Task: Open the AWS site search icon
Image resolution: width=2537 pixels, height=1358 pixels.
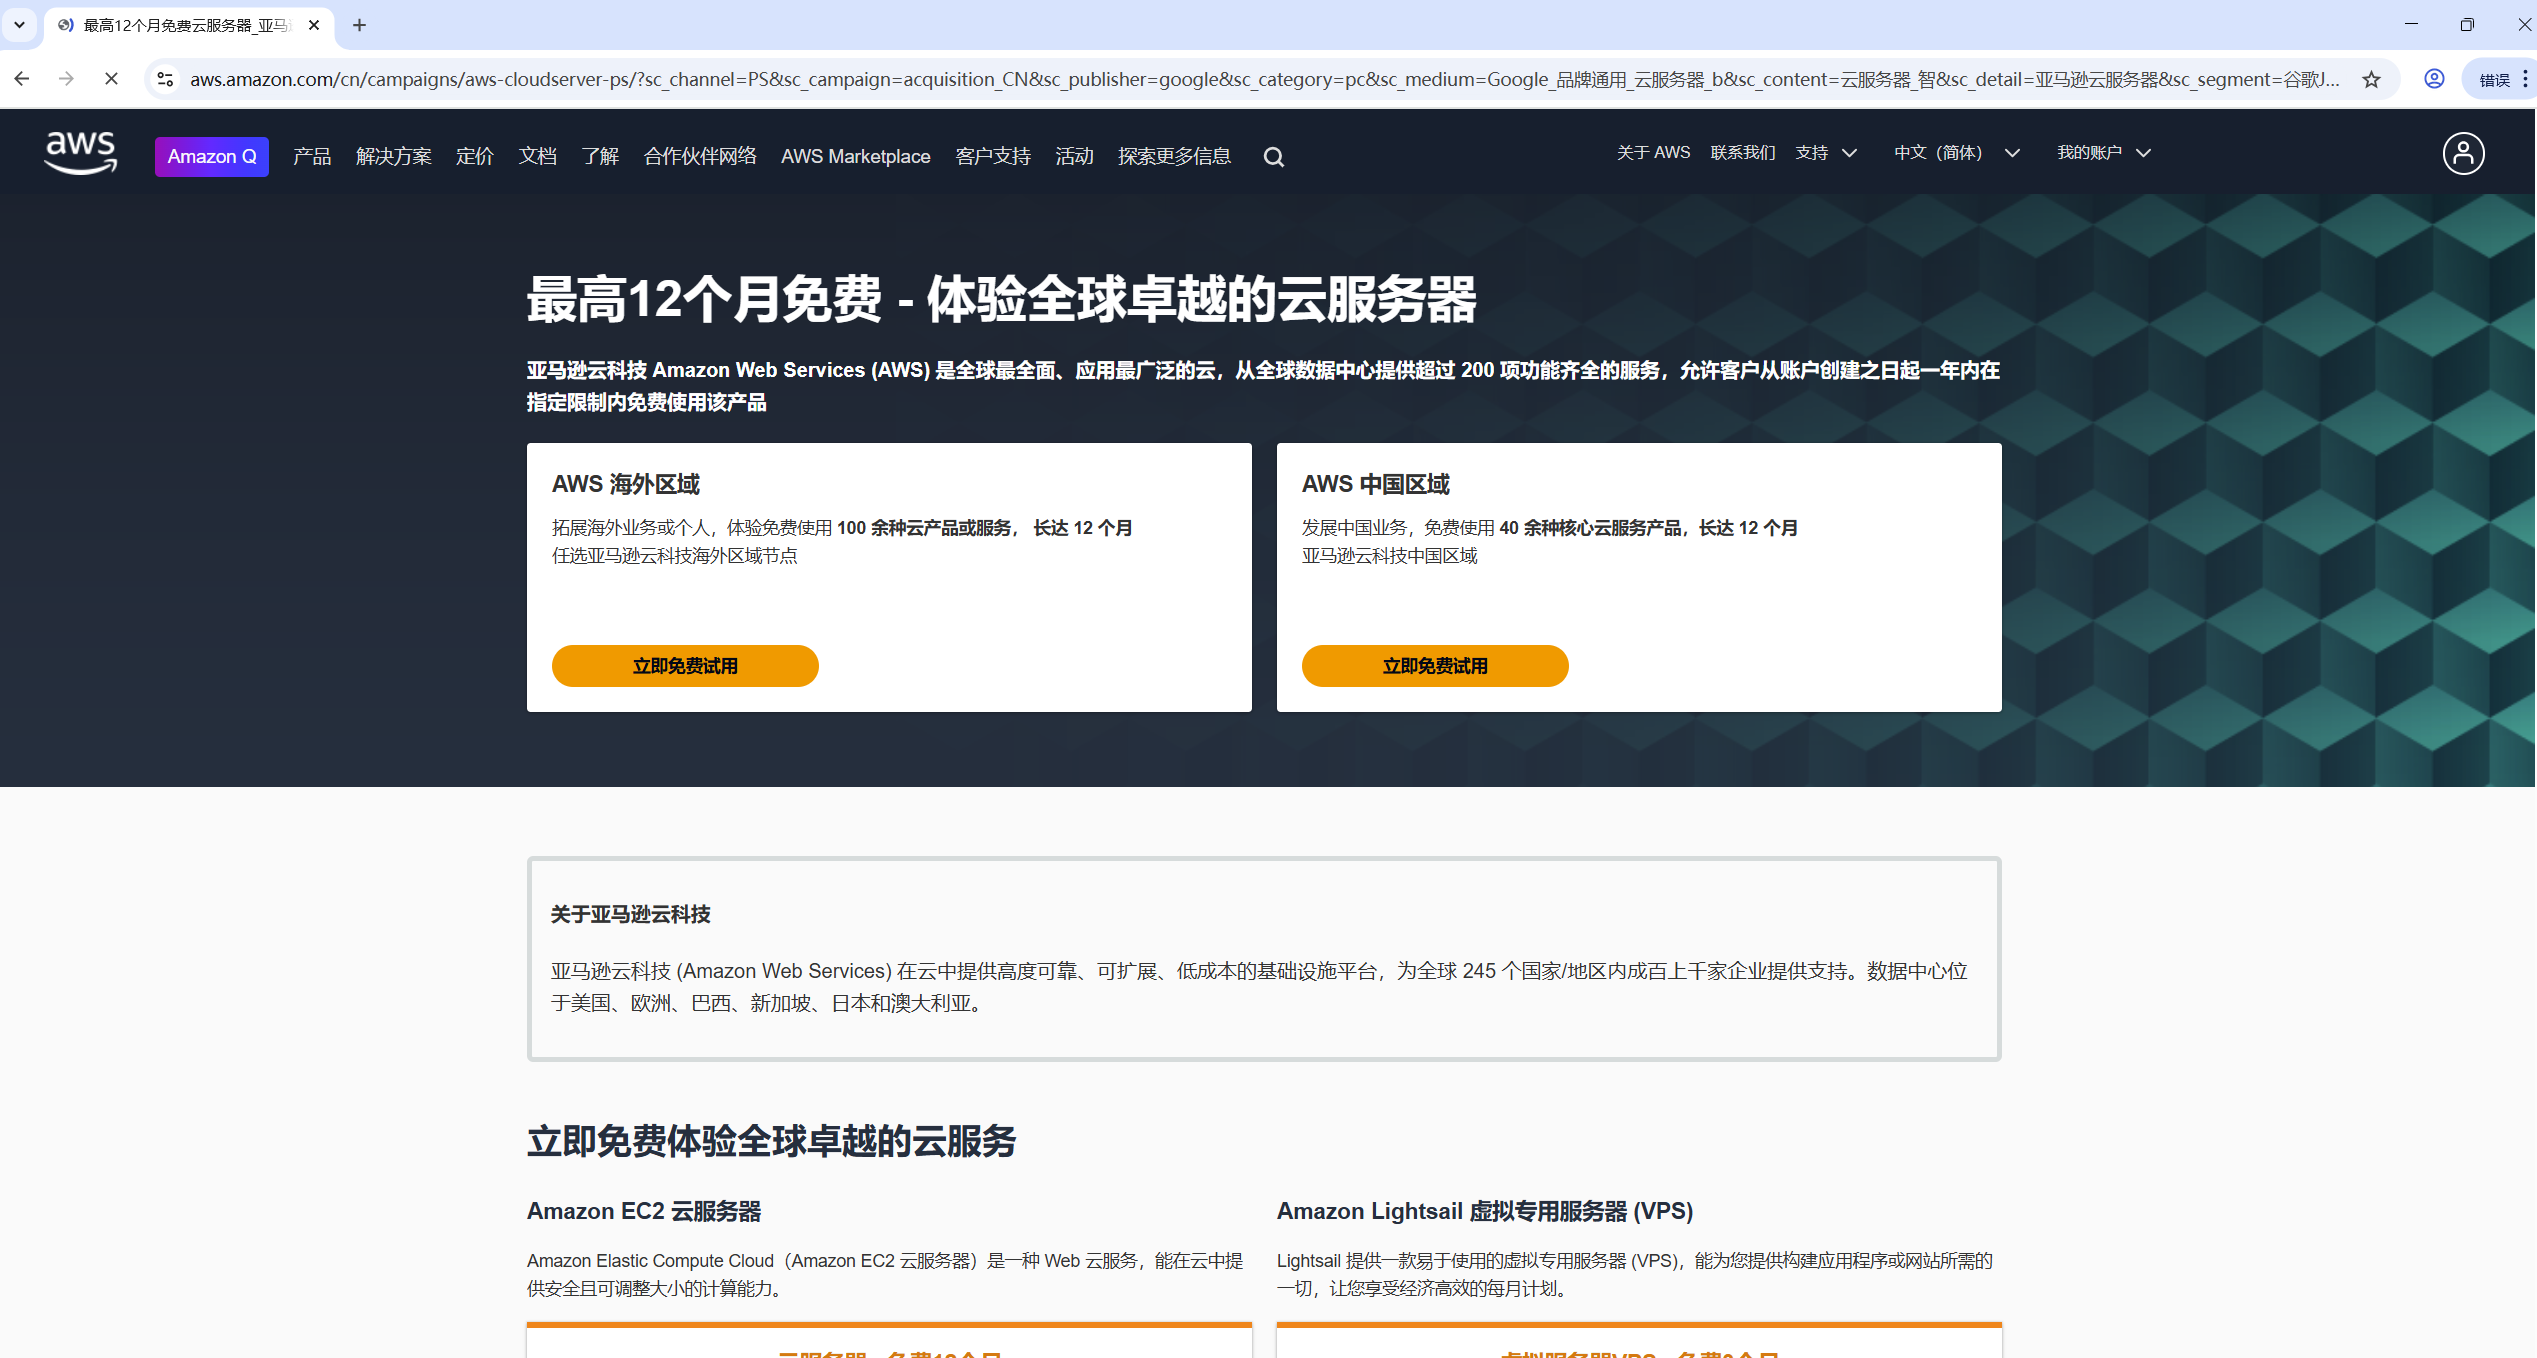Action: 1273,157
